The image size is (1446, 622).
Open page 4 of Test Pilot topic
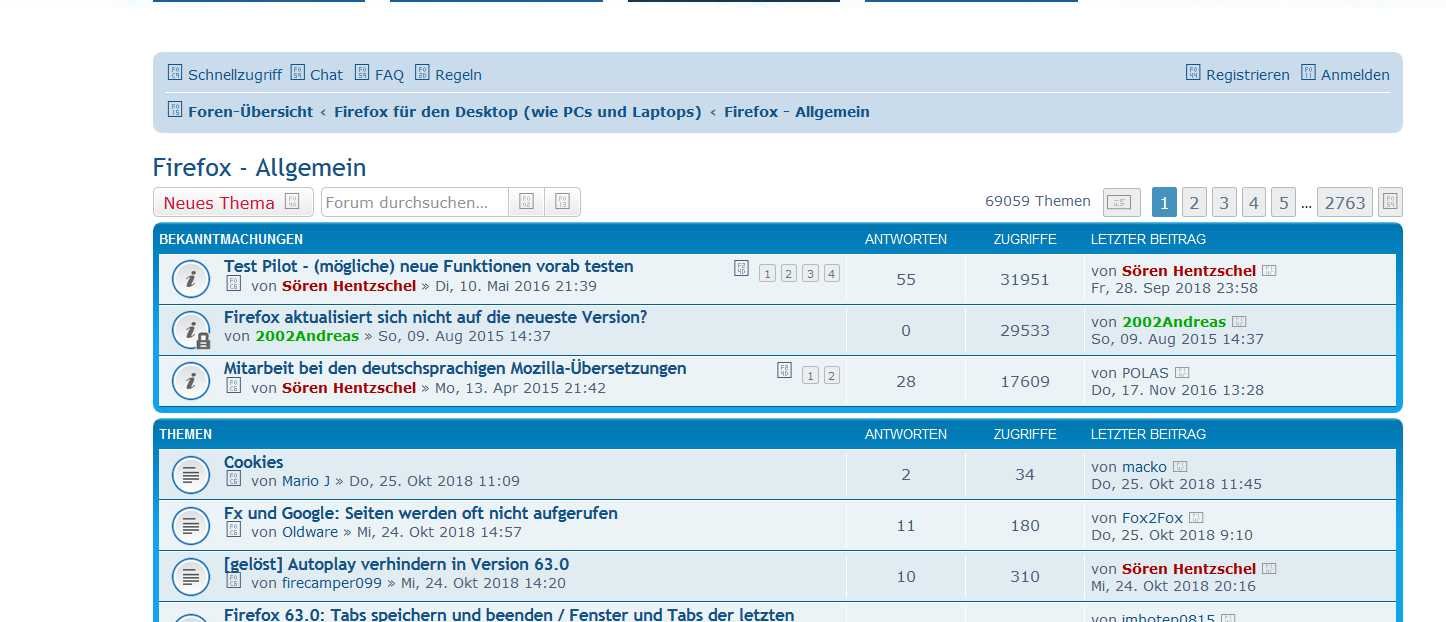point(832,273)
